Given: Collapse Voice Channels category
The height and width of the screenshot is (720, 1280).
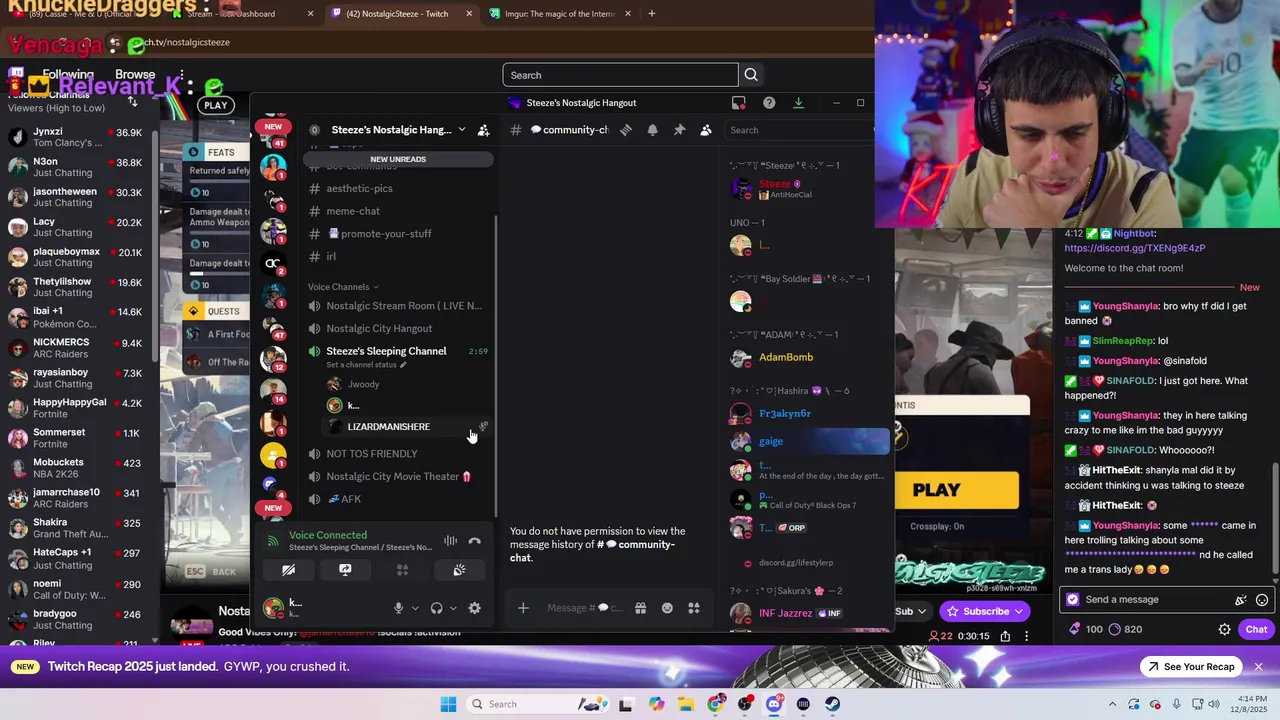Looking at the screenshot, I should coord(343,287).
